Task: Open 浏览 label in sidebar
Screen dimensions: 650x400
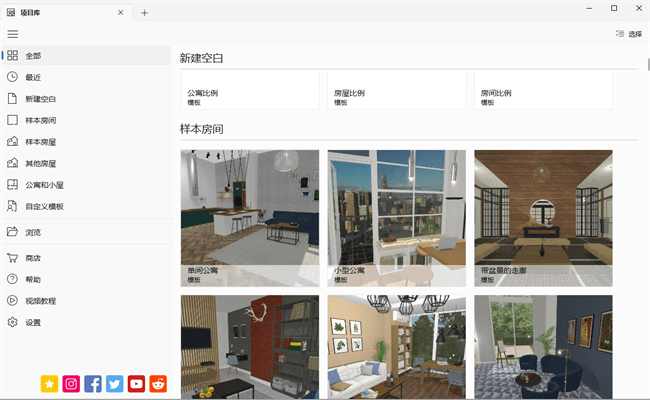Action: [33, 233]
